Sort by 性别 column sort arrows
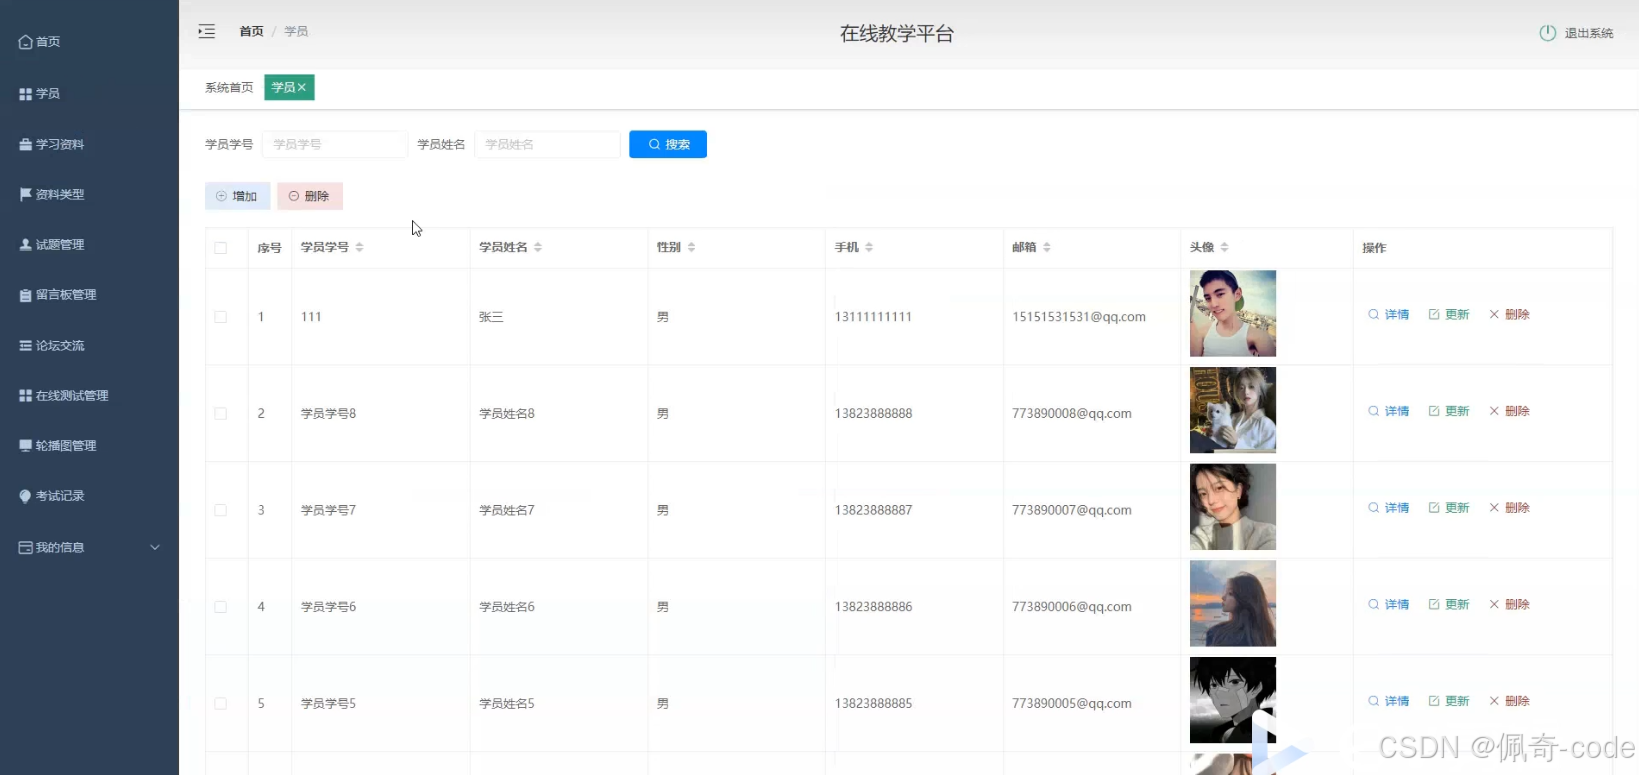1639x775 pixels. tap(691, 247)
